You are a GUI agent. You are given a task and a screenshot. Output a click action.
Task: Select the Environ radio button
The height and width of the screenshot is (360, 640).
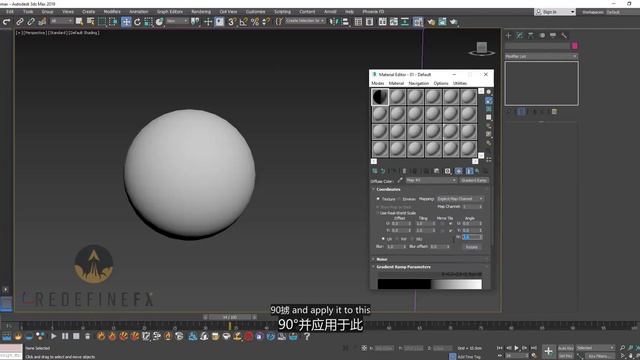pos(399,199)
